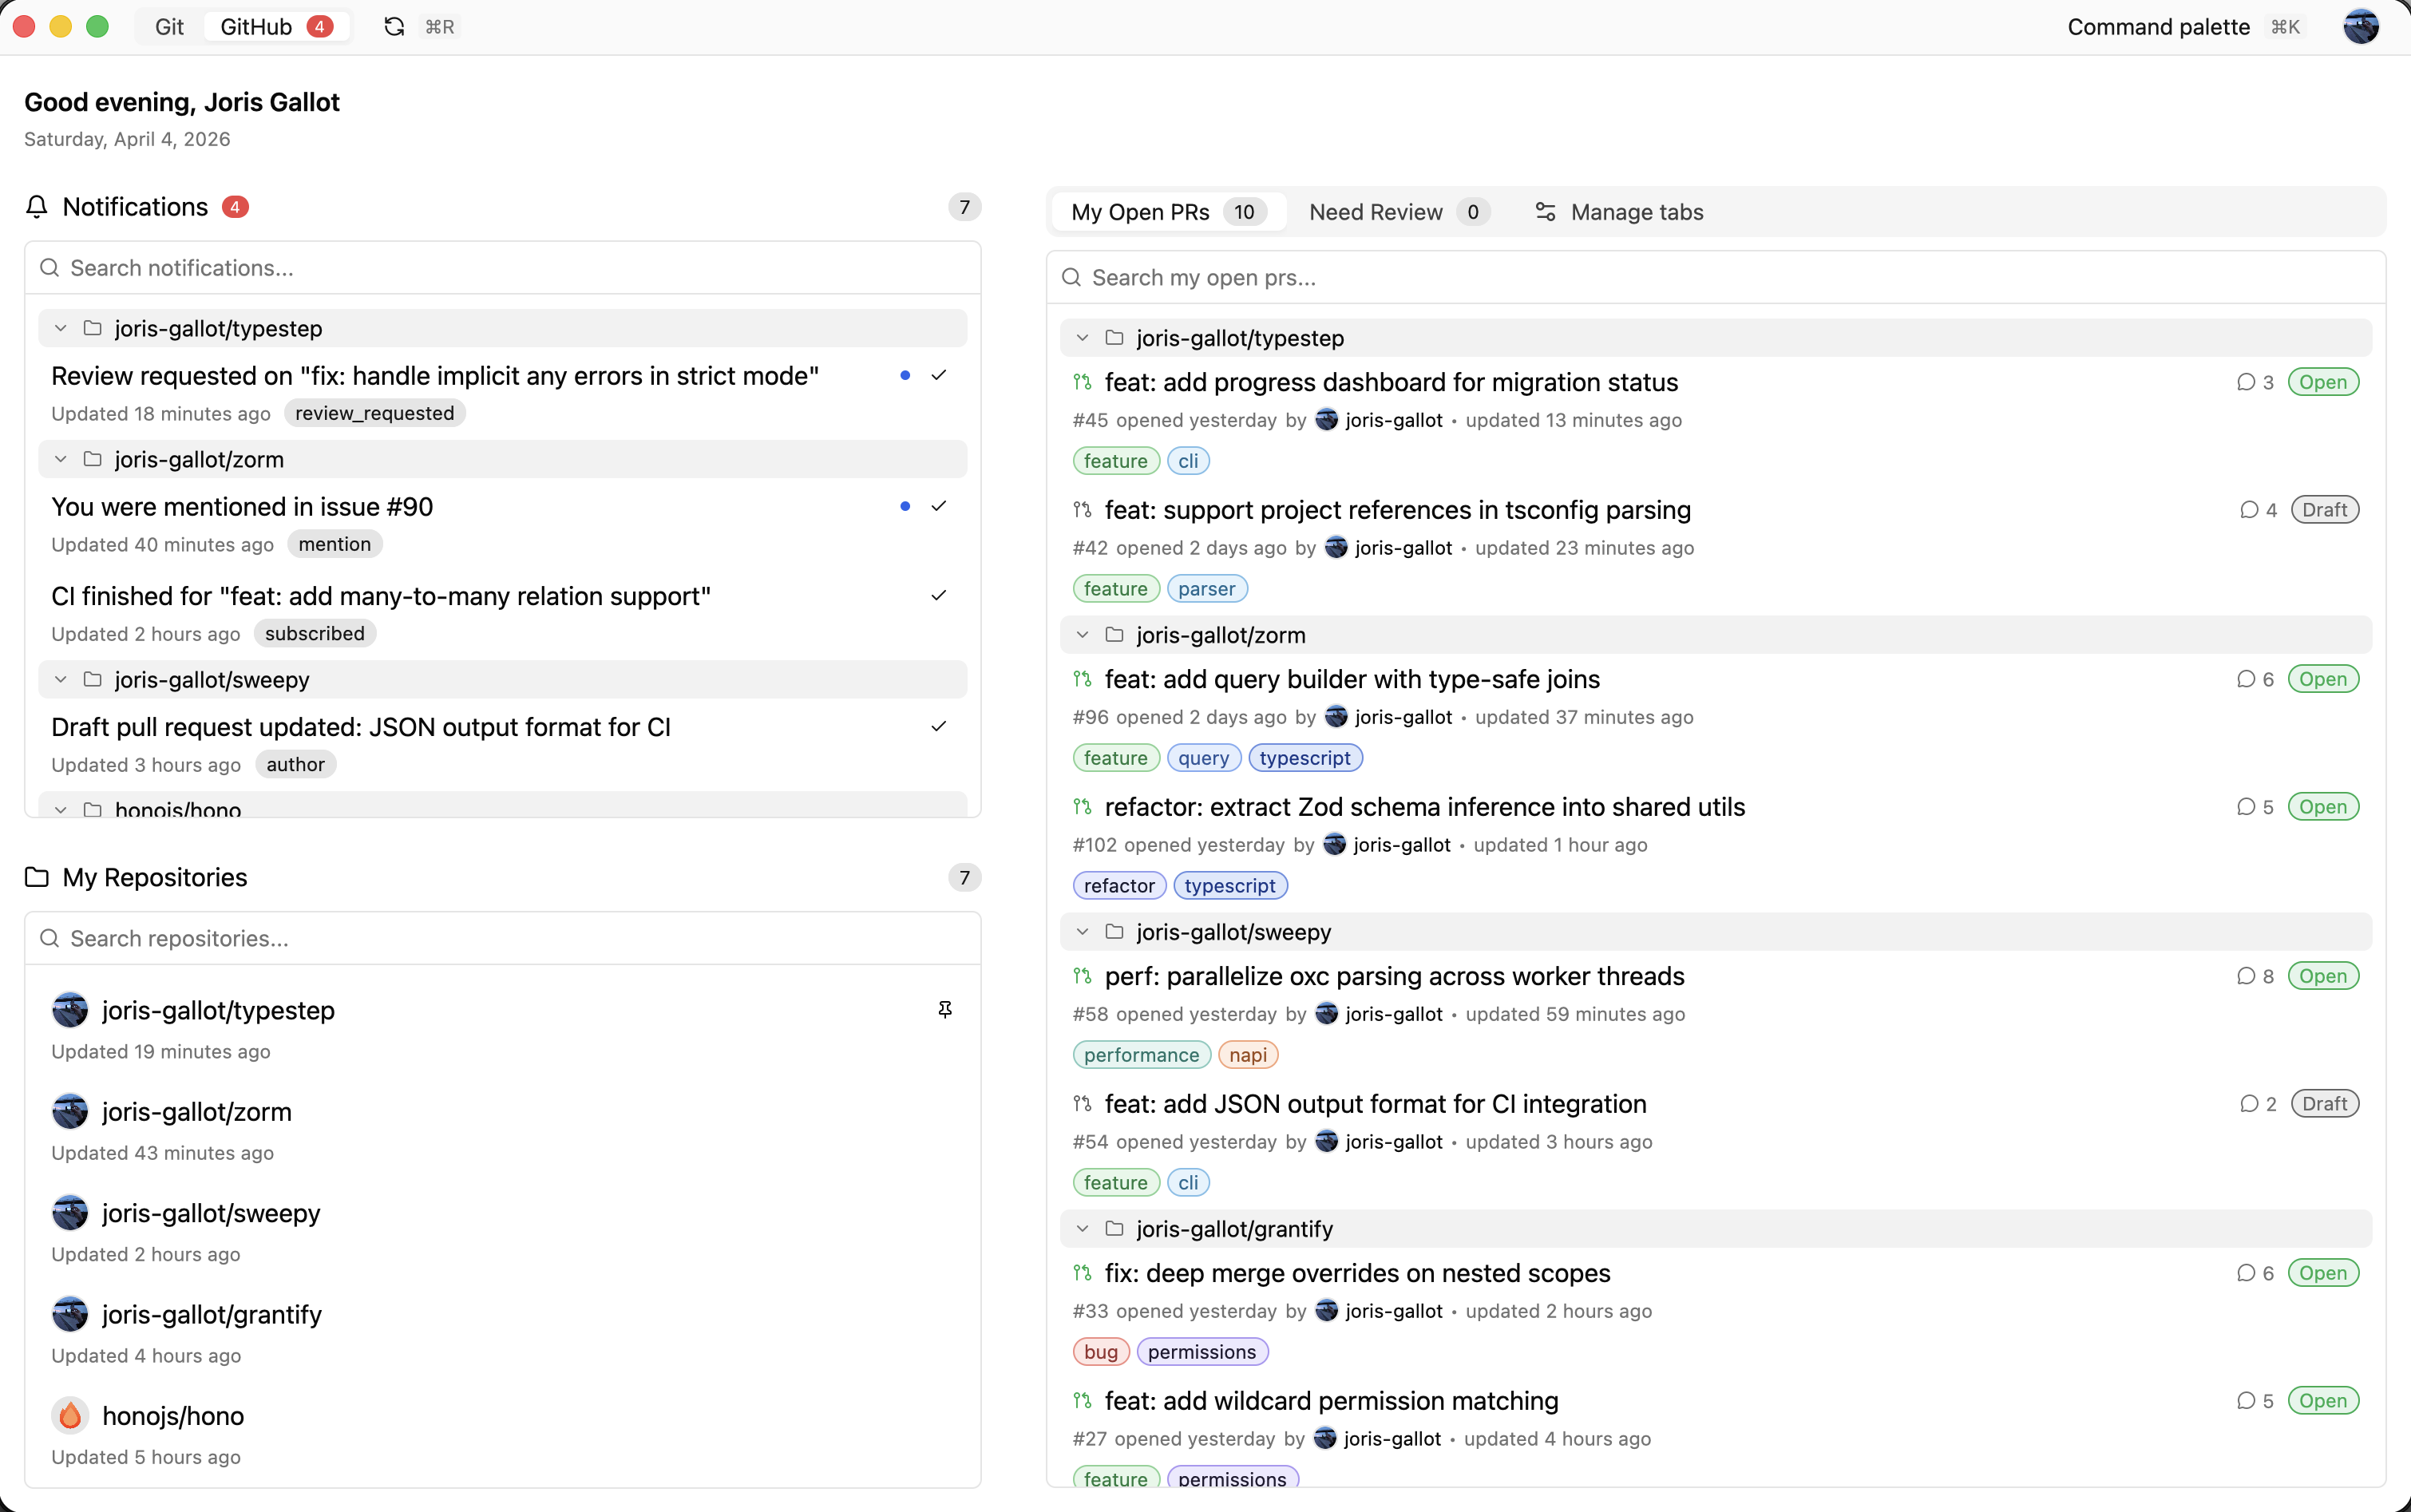2411x1512 pixels.
Task: Collapse the joris-gallot/grantify section
Action: pyautogui.click(x=1082, y=1229)
